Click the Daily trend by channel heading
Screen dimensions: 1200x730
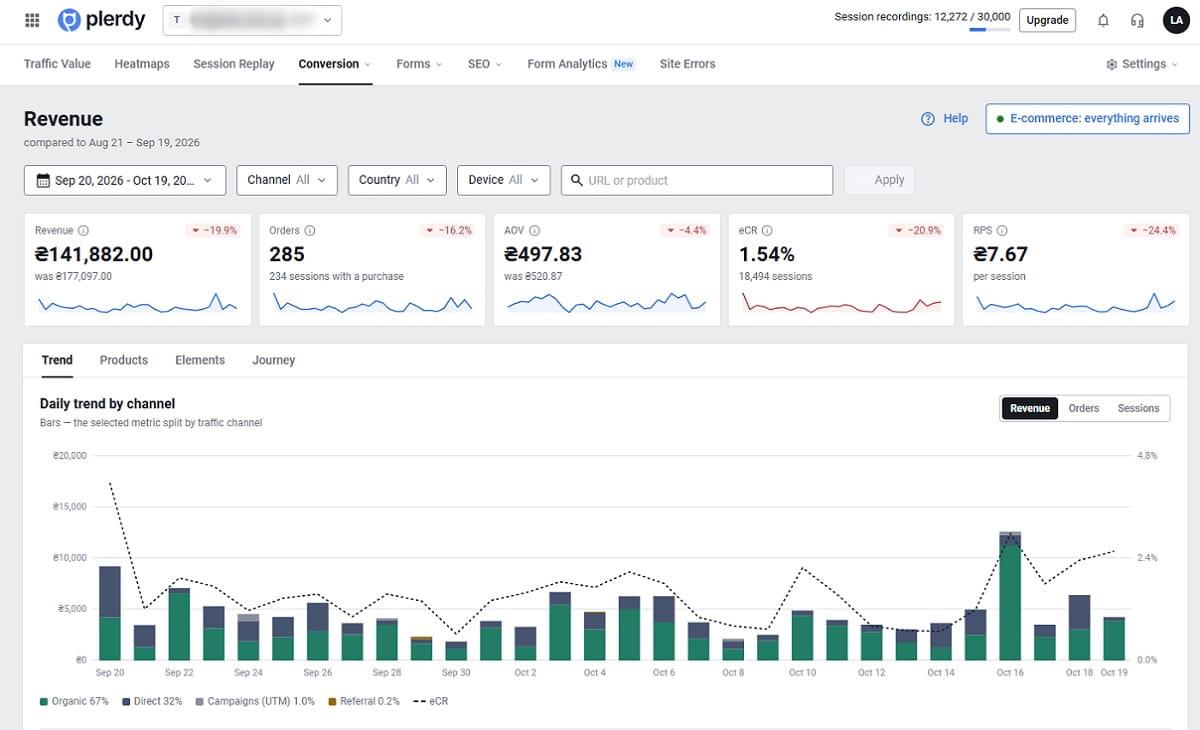click(x=108, y=404)
